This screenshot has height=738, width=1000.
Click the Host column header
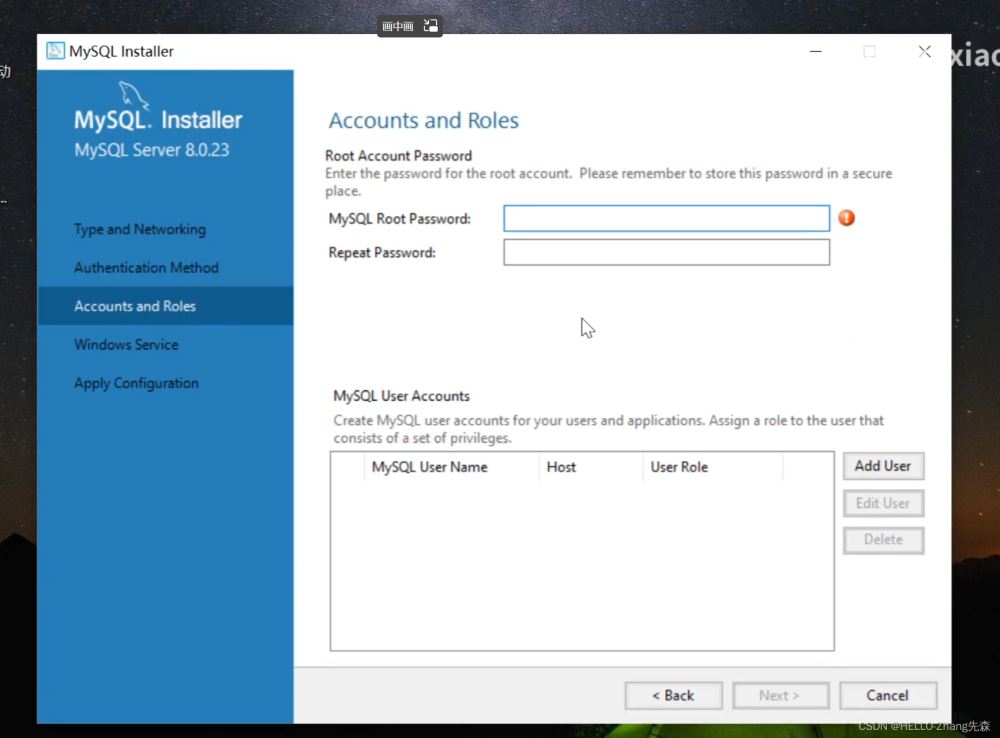(x=562, y=467)
